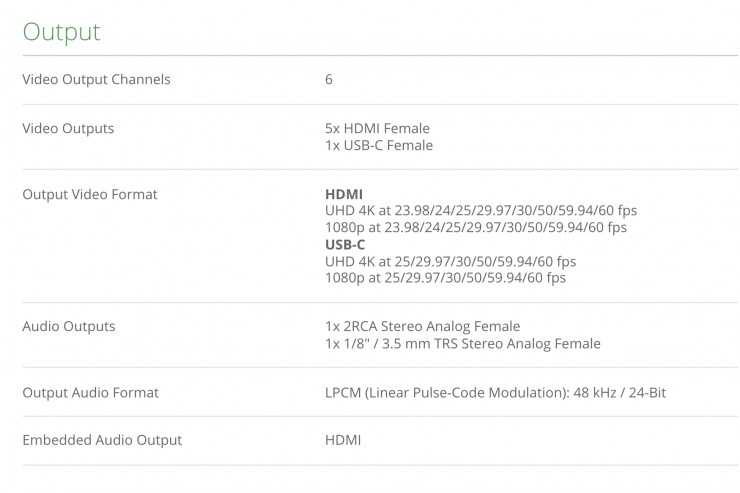Click the HDMI value for Embedded Audio Output
This screenshot has width=740, height=493.
[343, 440]
